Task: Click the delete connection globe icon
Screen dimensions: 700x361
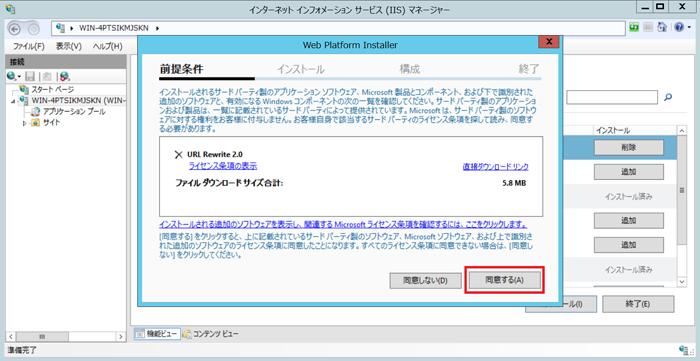Action: (x=65, y=76)
